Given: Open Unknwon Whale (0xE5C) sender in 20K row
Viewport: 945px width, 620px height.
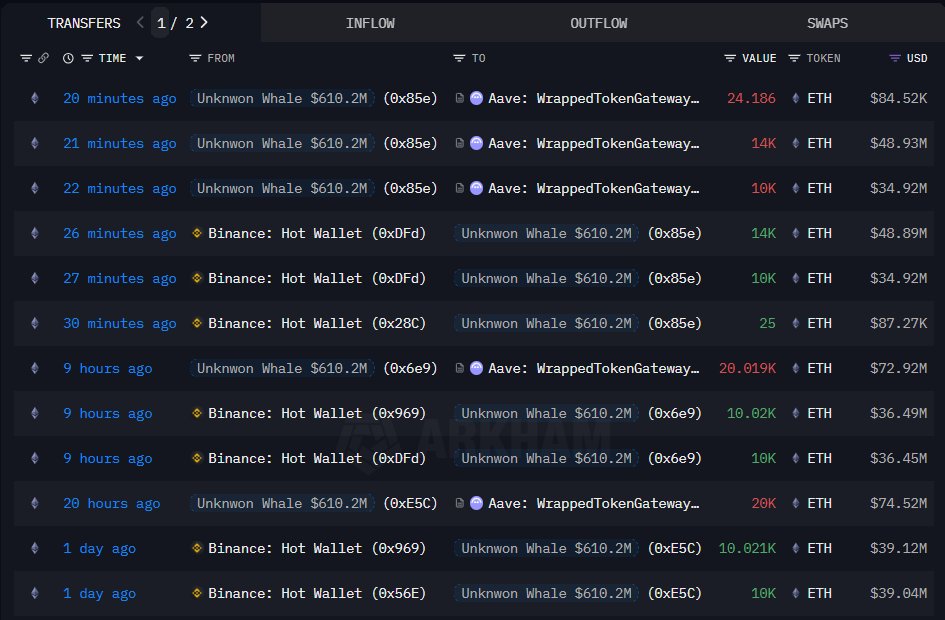Looking at the screenshot, I should pyautogui.click(x=282, y=503).
